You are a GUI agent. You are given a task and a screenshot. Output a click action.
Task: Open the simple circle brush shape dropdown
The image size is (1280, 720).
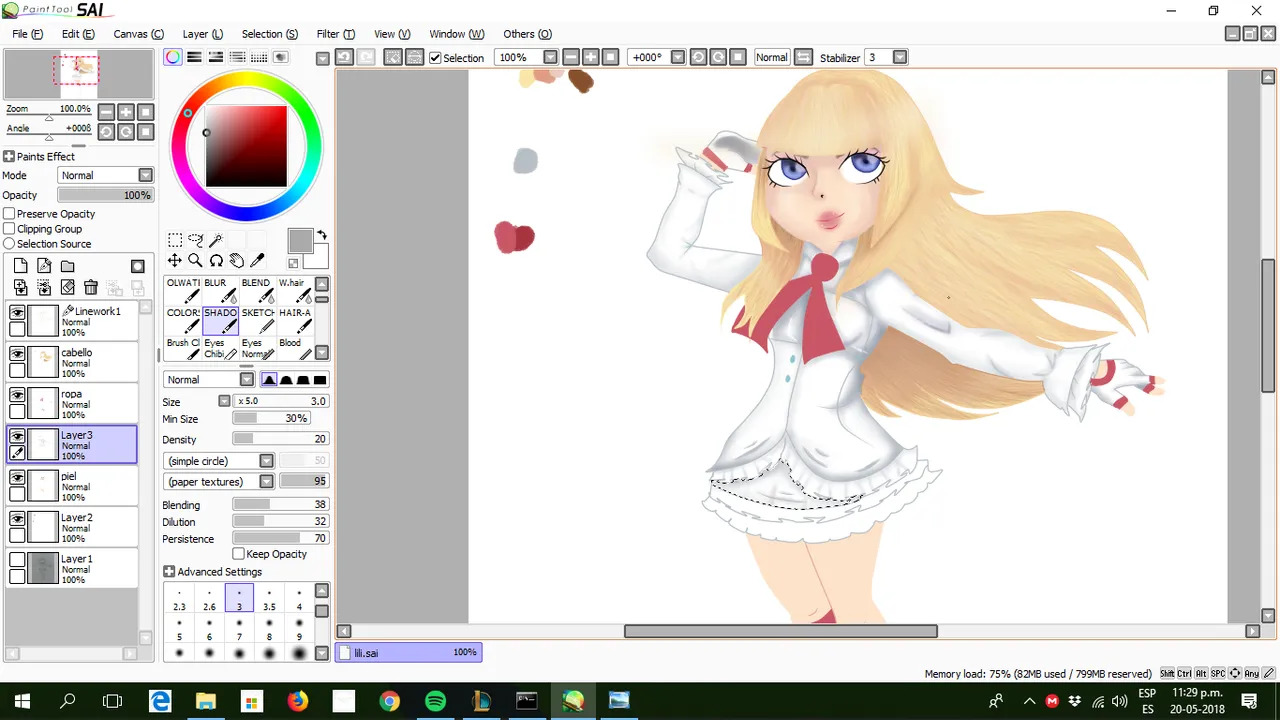click(x=266, y=461)
